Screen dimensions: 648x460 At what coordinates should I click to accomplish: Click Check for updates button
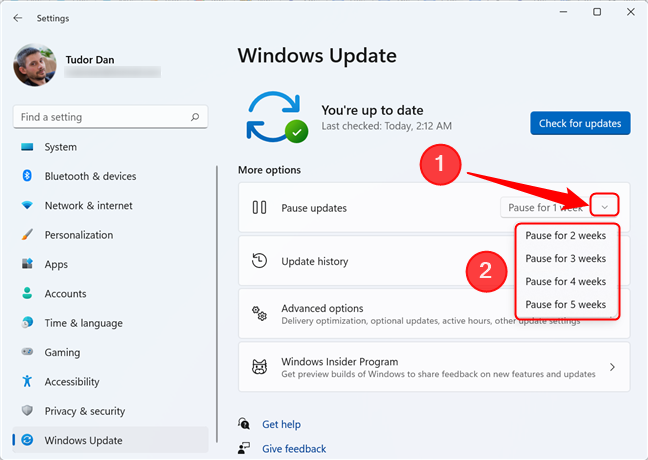pos(580,123)
